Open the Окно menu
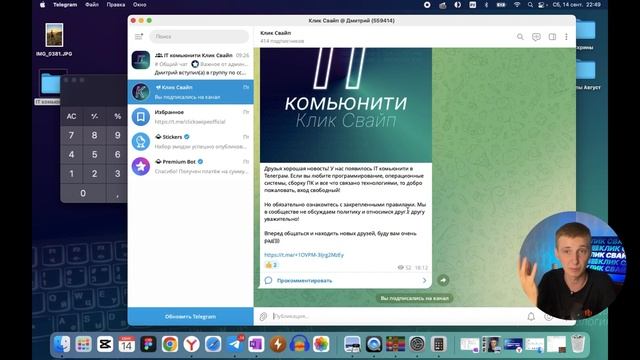Image resolution: width=640 pixels, height=360 pixels. click(139, 5)
